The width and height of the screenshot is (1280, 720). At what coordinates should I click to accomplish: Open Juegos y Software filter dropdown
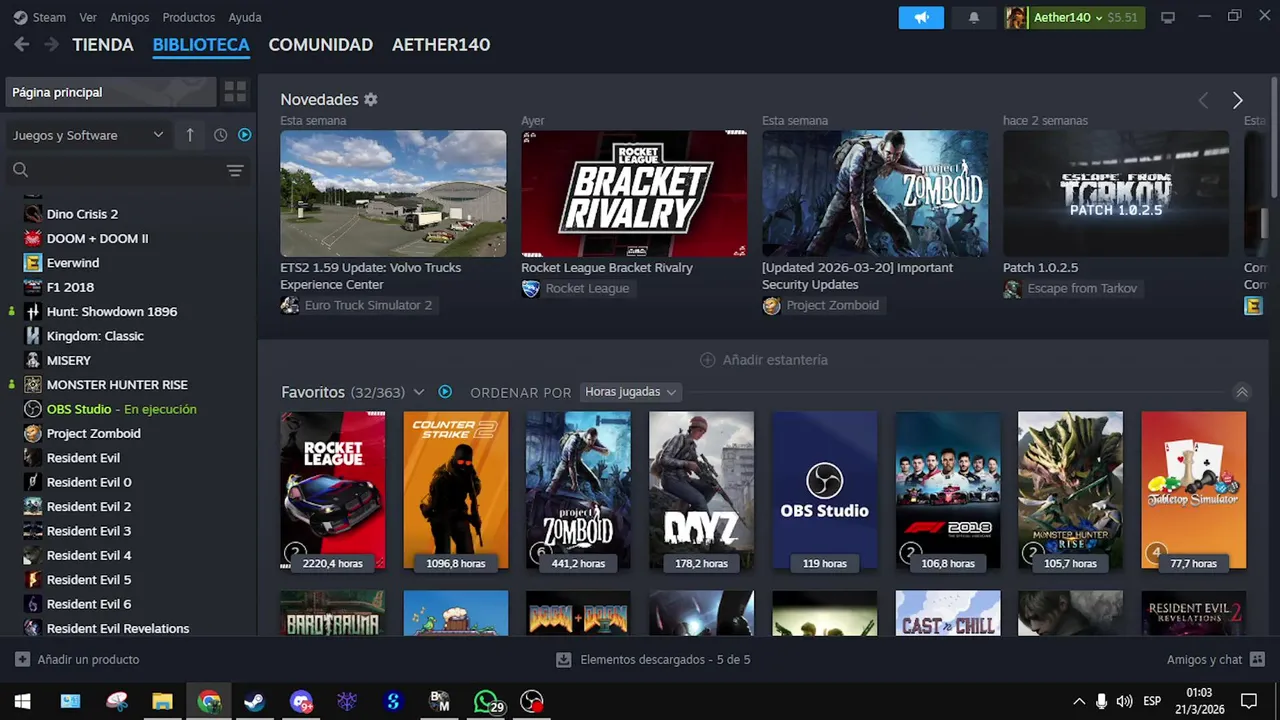(88, 135)
